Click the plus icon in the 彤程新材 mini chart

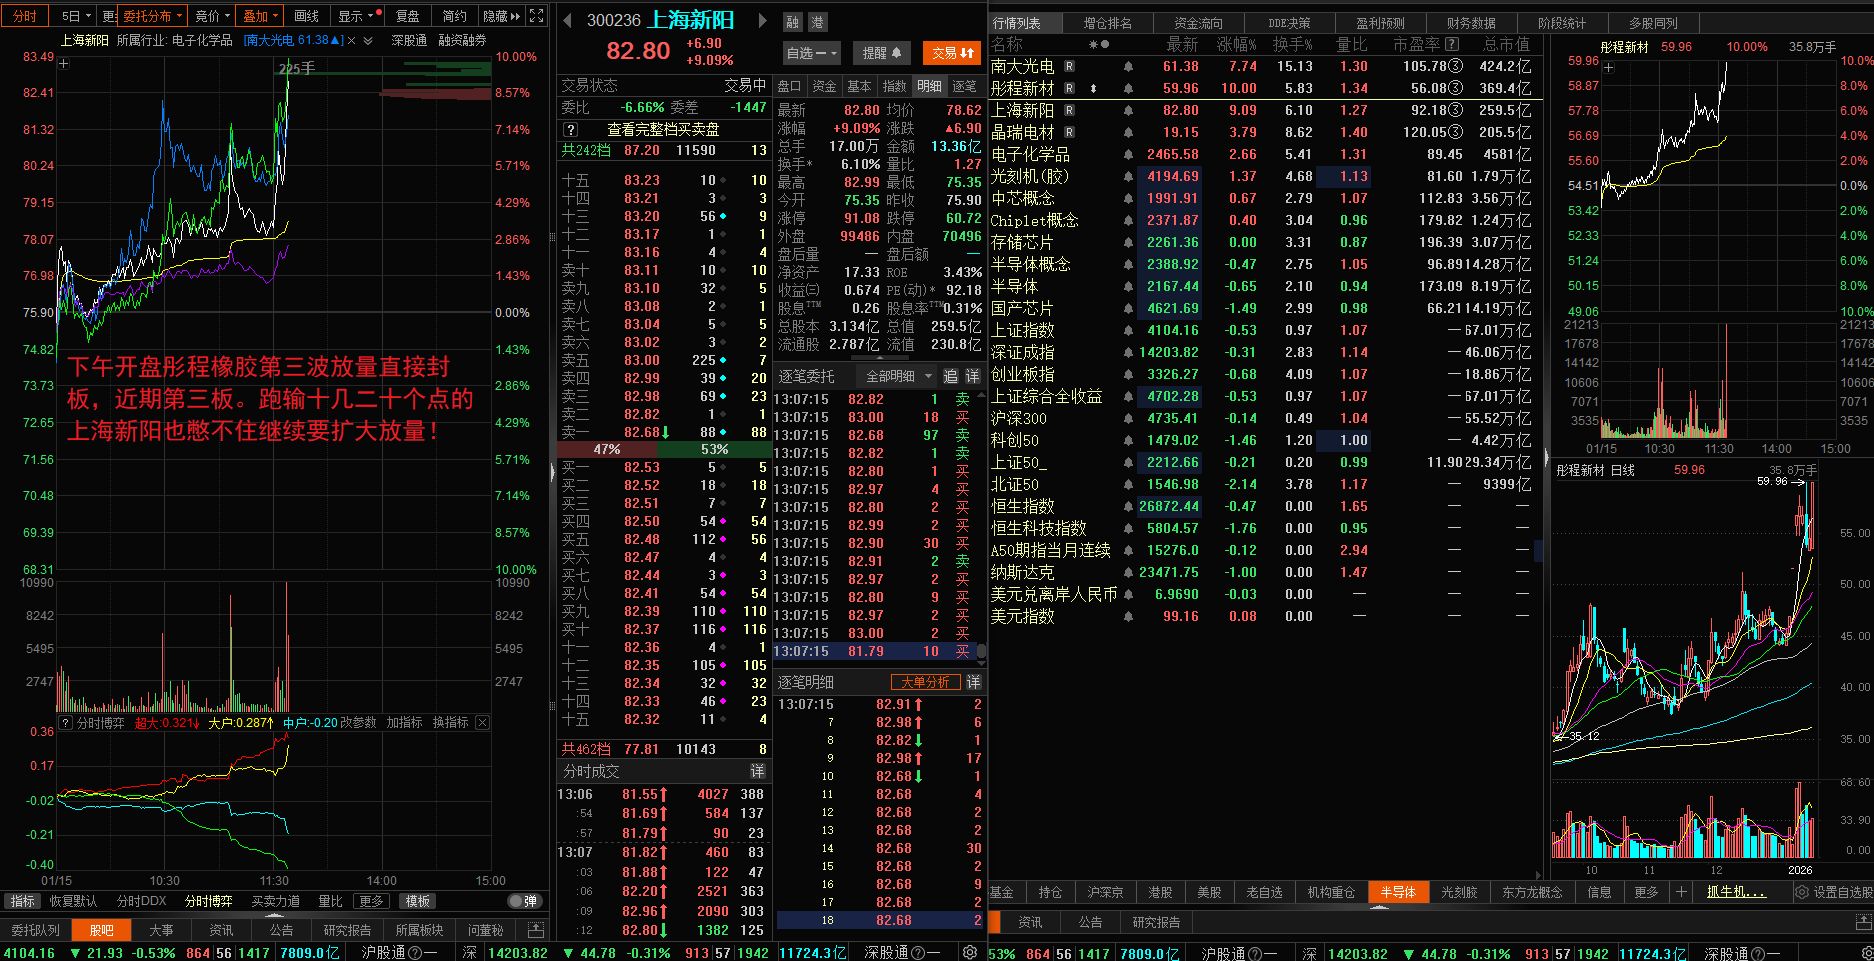pos(1609,68)
